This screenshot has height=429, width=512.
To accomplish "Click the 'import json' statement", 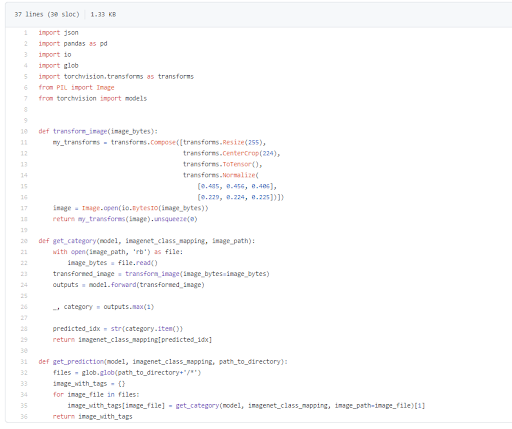I will (x=58, y=33).
